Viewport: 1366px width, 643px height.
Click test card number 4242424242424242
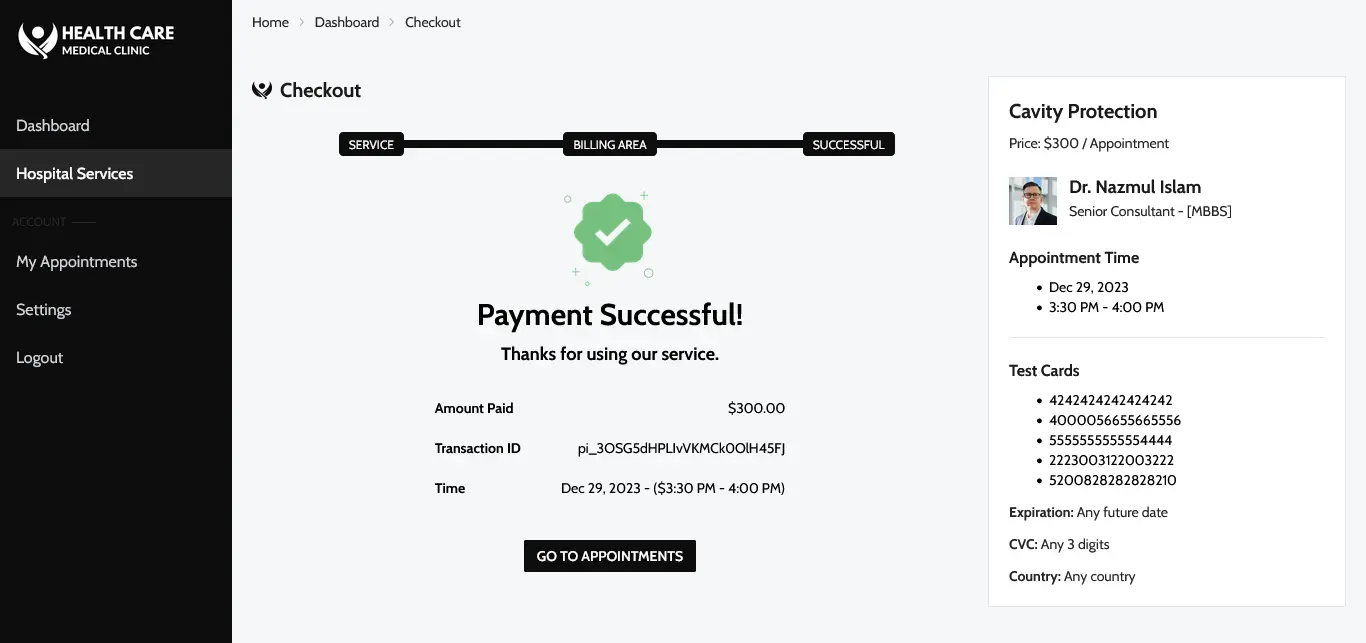[x=1111, y=400]
